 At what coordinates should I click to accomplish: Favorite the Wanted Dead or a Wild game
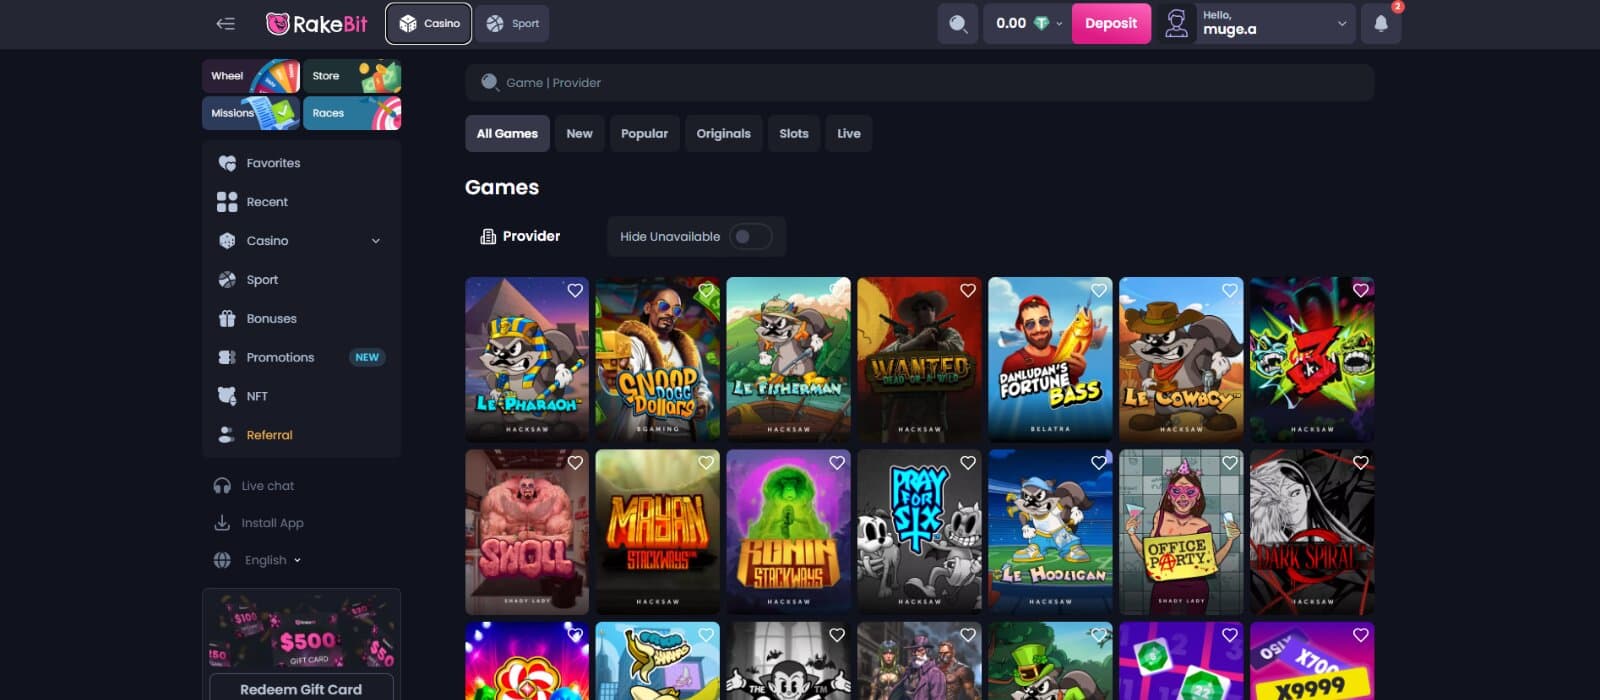pyautogui.click(x=968, y=290)
